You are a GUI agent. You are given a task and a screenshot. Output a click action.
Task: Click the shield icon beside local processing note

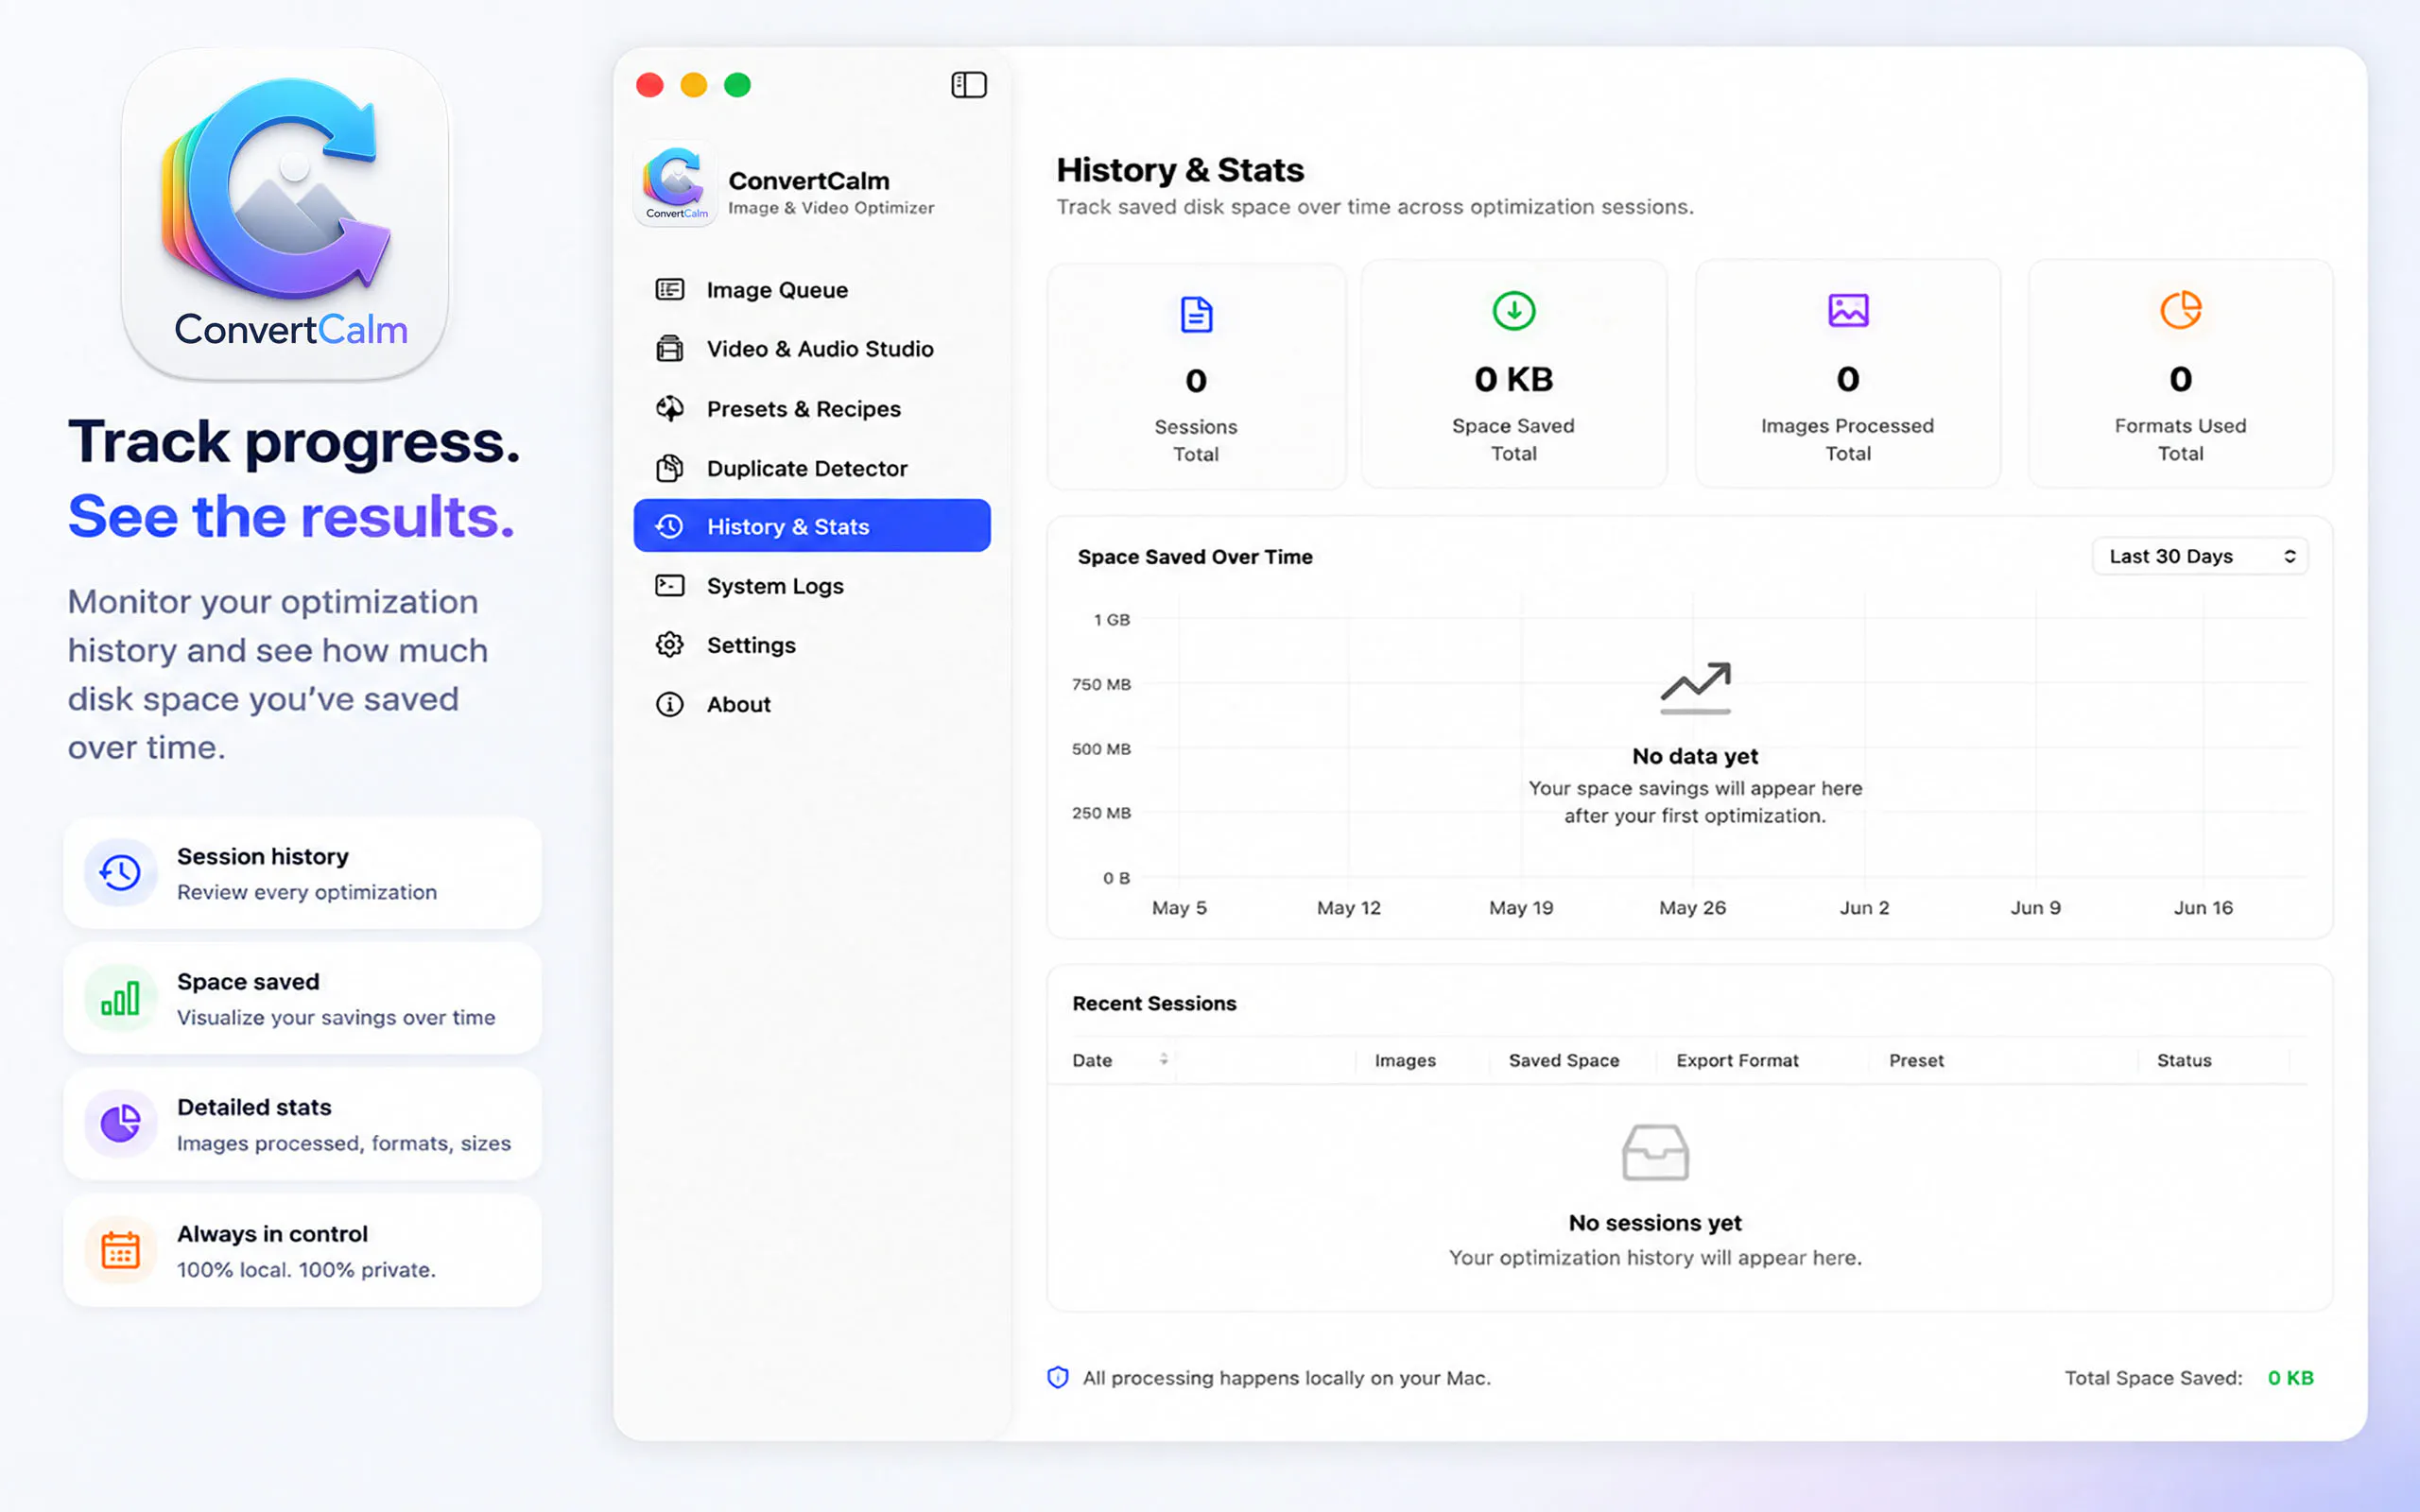(1057, 1378)
